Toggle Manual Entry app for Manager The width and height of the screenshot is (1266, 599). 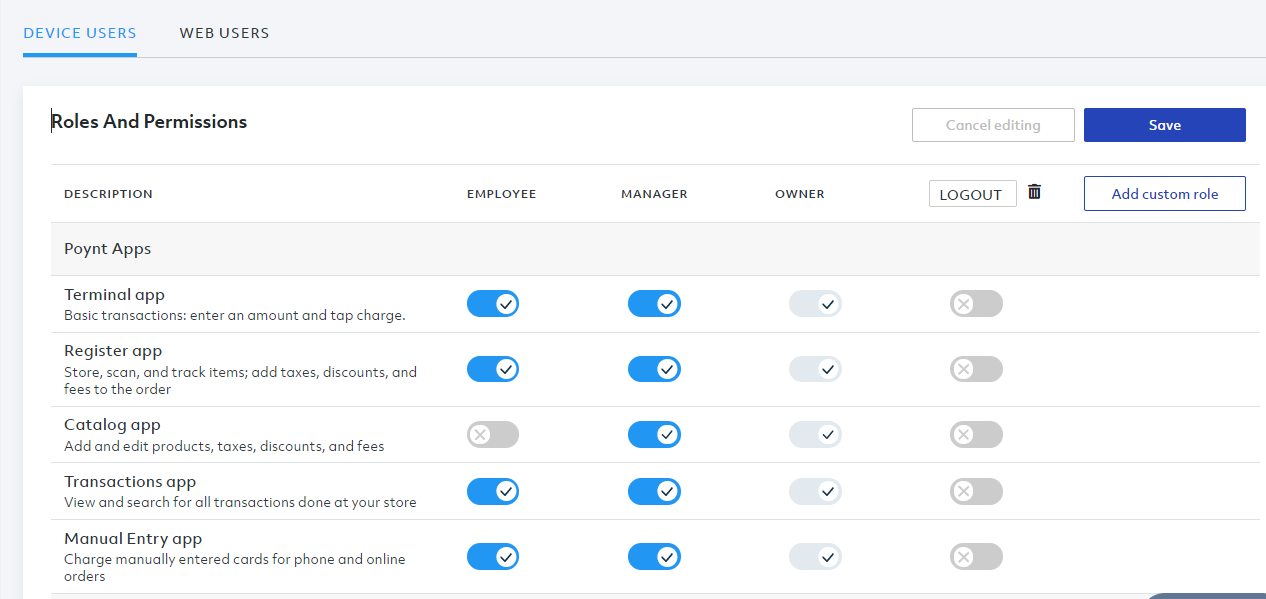(654, 556)
